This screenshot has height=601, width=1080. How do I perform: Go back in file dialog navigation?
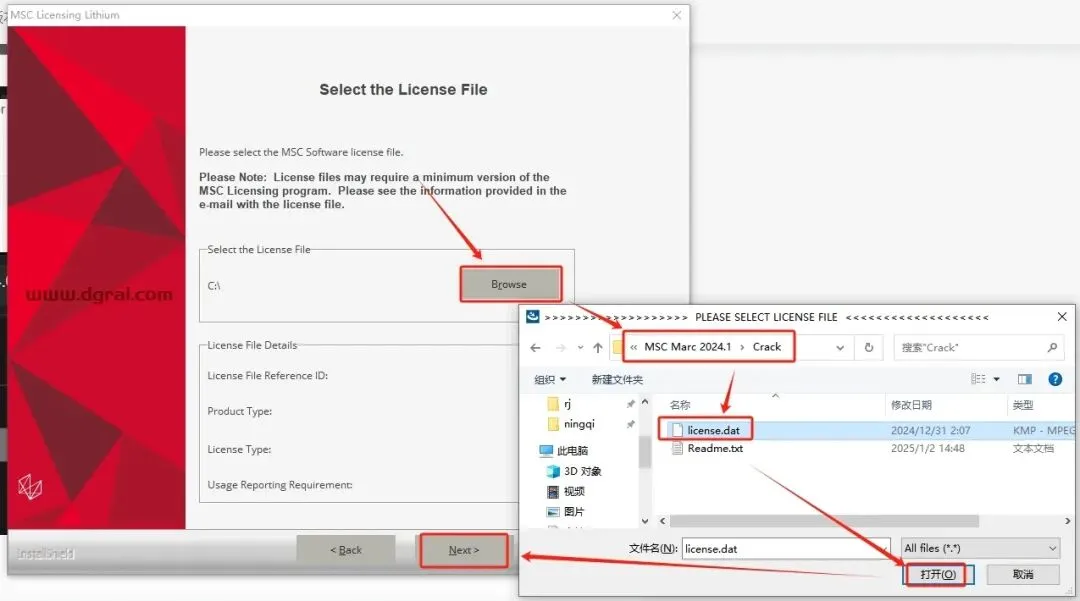click(536, 348)
